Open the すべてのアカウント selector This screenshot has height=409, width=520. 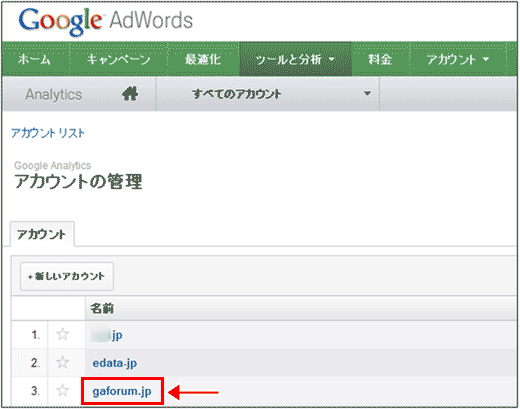268,94
